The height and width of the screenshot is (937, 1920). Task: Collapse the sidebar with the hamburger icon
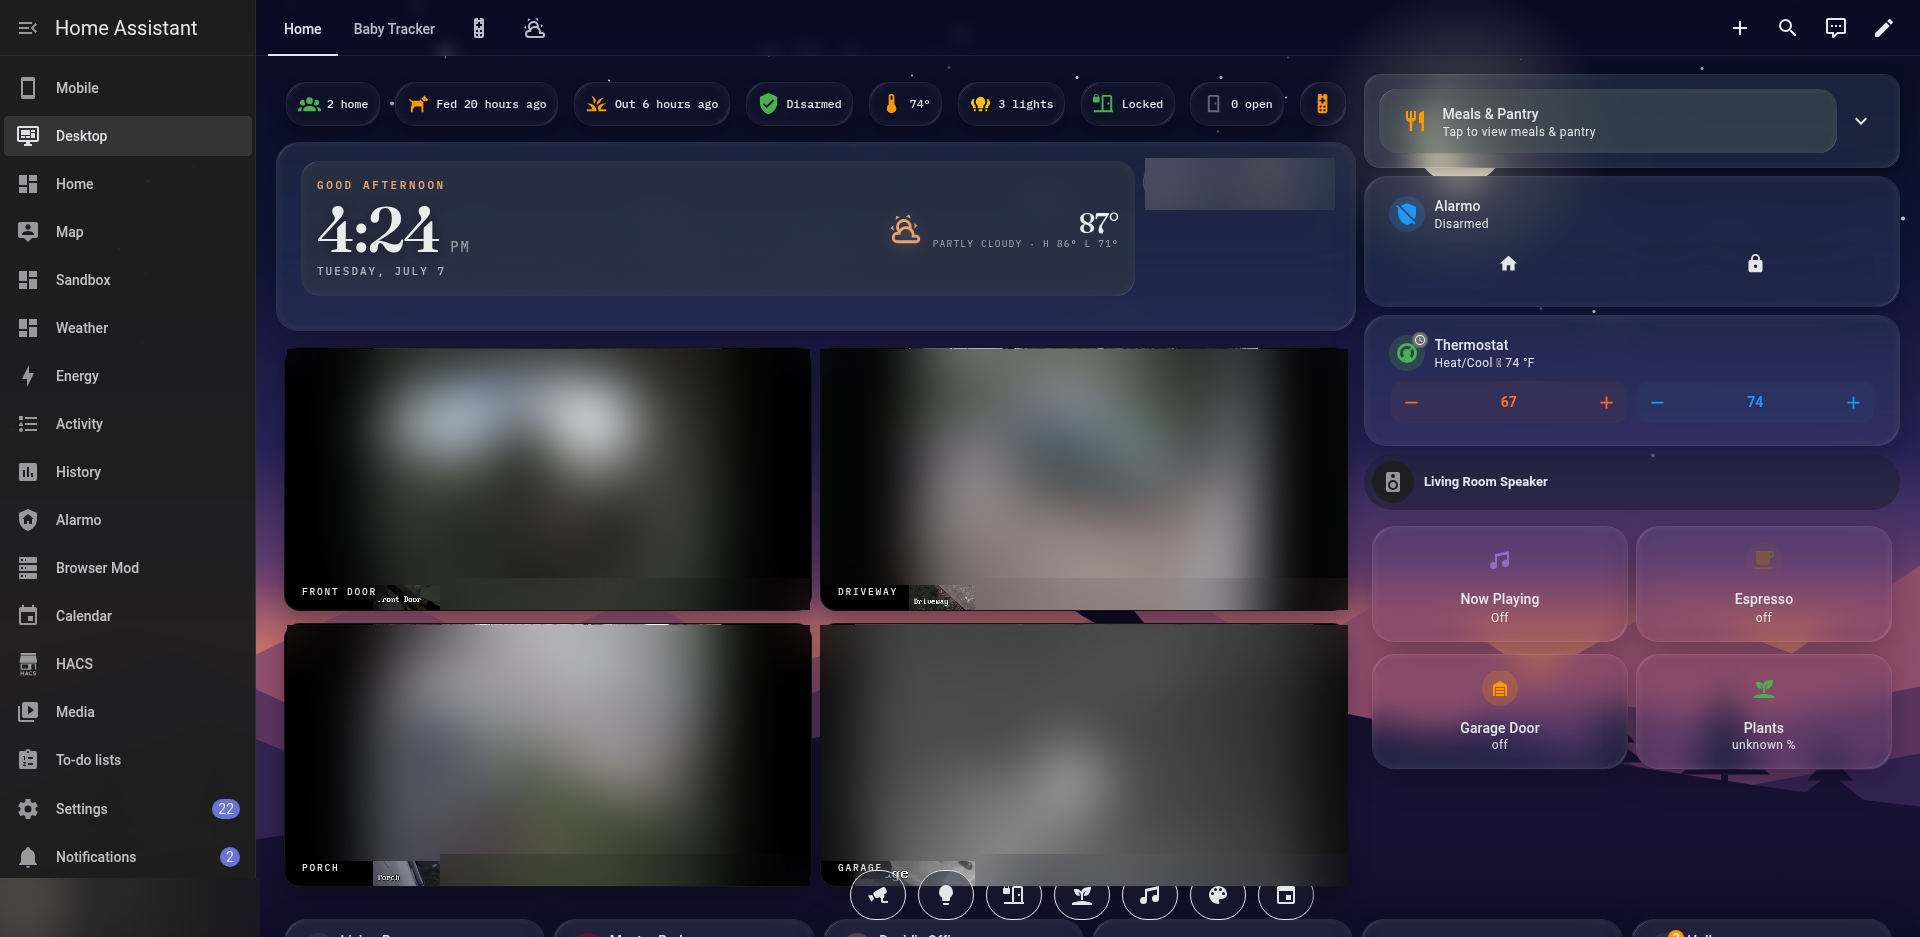point(28,28)
